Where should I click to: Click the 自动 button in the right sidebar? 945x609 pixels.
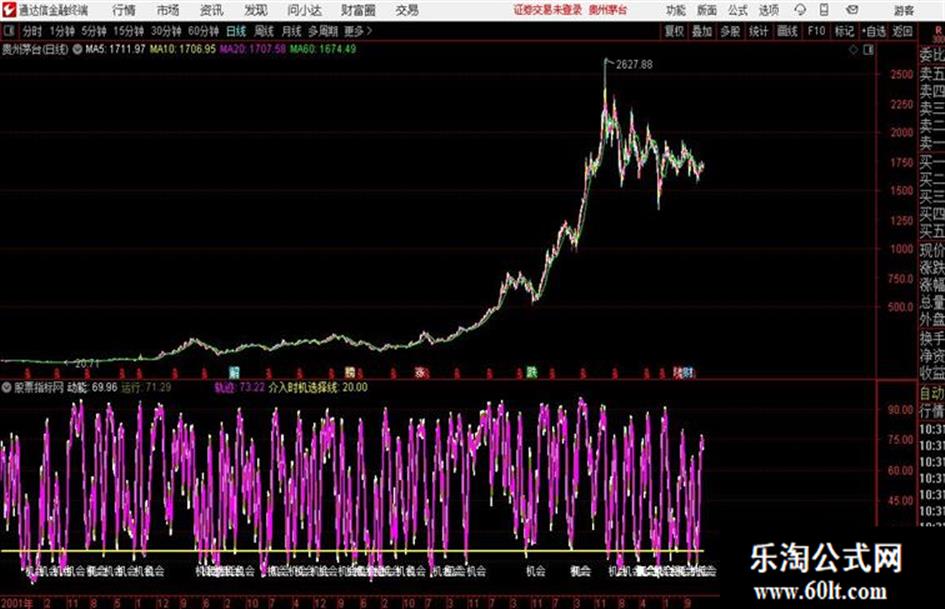click(x=932, y=393)
